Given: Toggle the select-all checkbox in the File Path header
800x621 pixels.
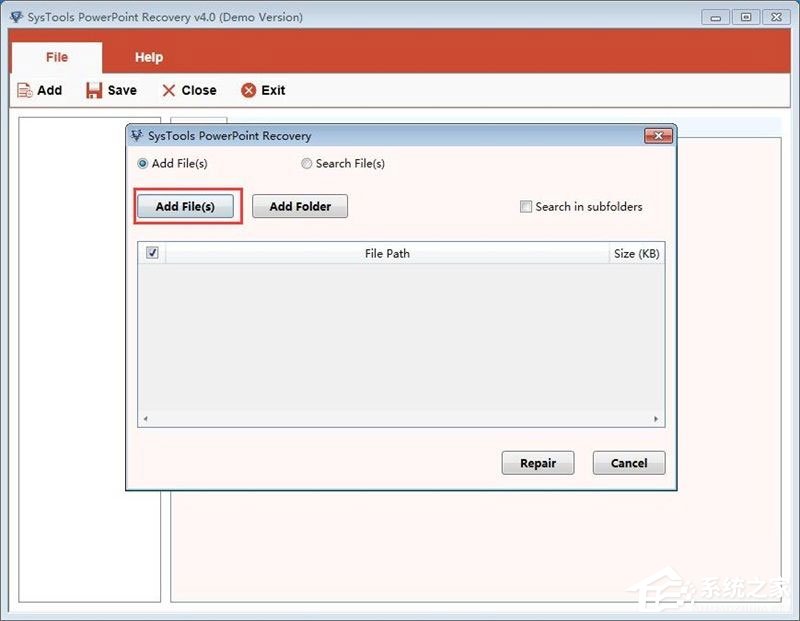Looking at the screenshot, I should [152, 253].
